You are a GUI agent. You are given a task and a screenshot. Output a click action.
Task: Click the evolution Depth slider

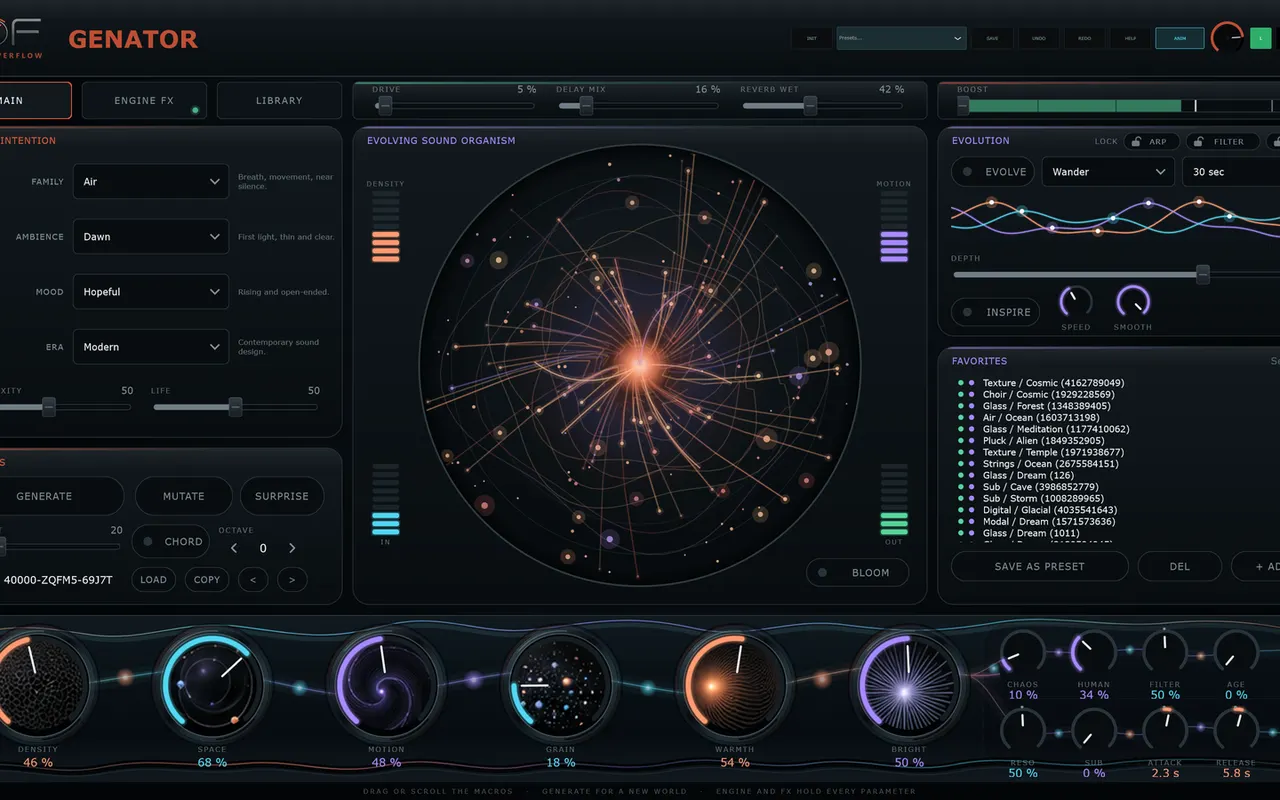click(1115, 274)
